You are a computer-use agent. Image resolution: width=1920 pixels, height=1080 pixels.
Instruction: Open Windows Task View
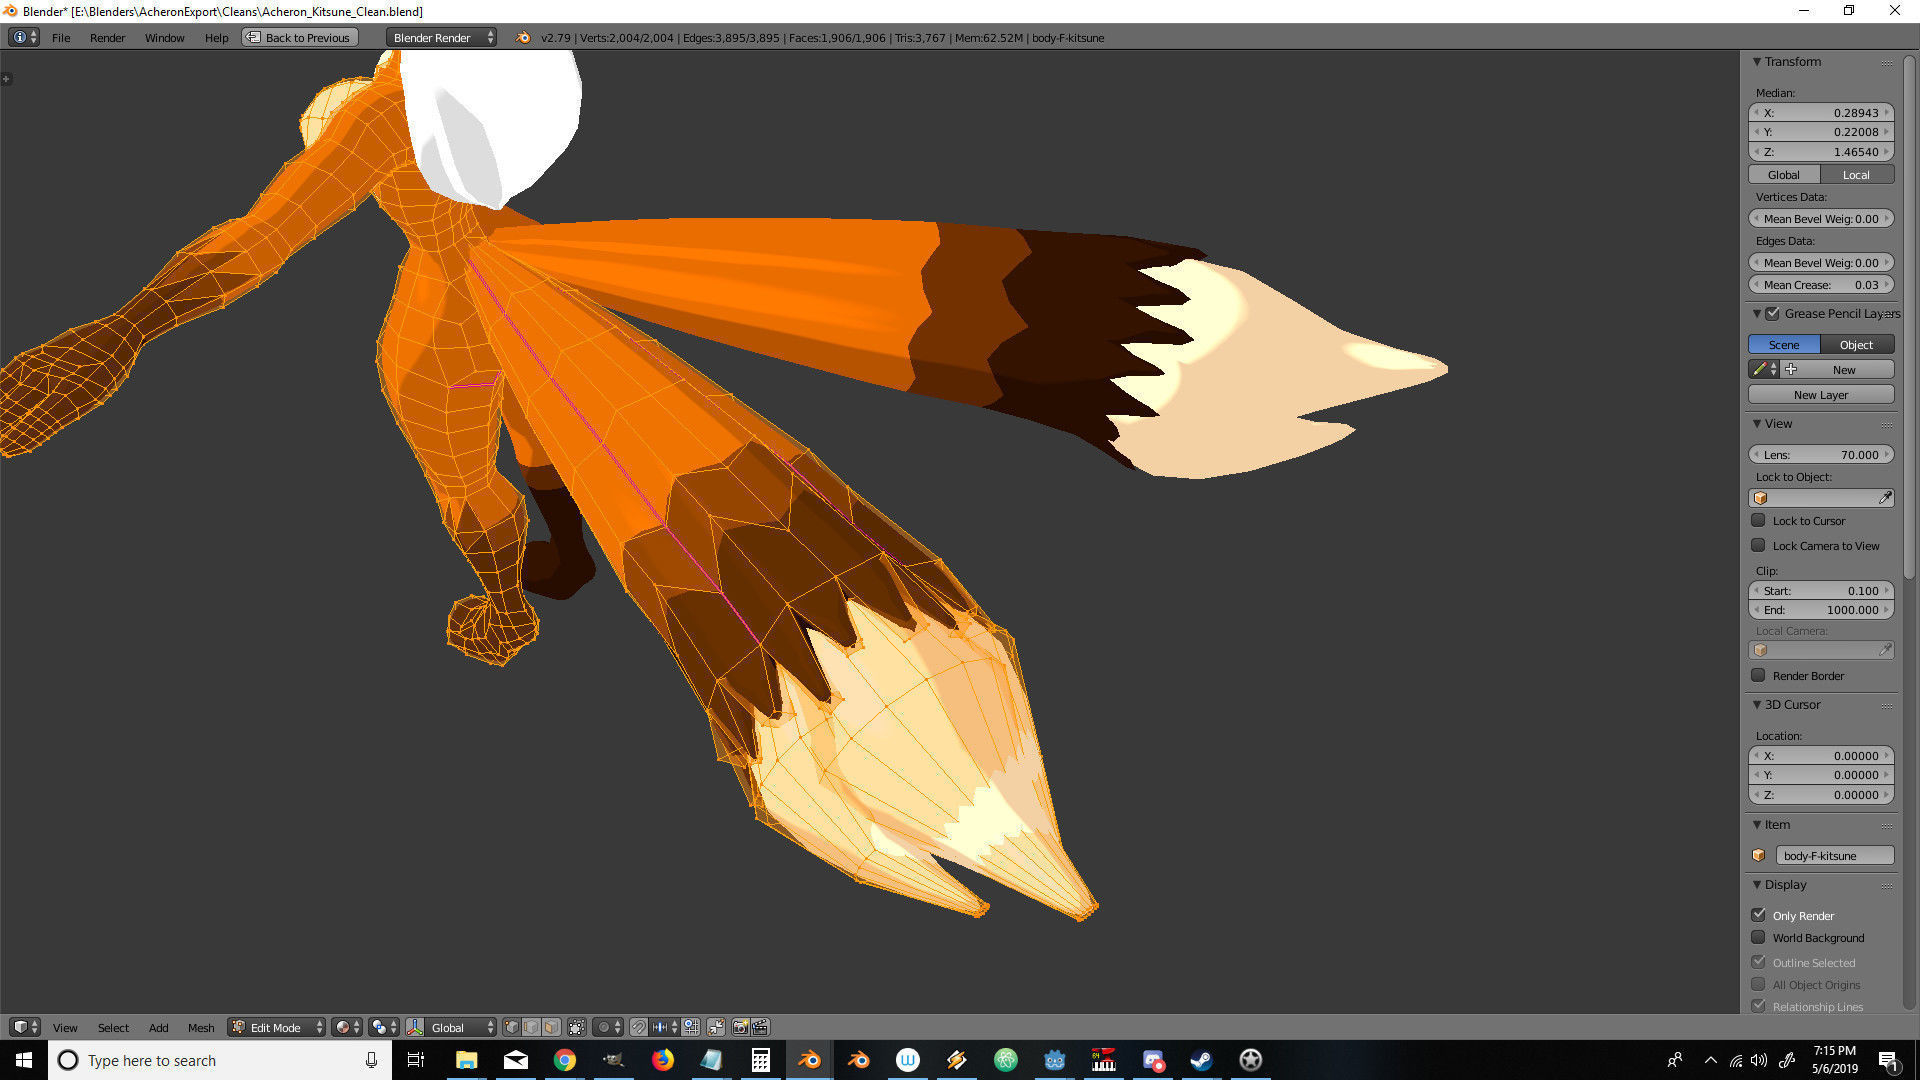click(x=416, y=1060)
